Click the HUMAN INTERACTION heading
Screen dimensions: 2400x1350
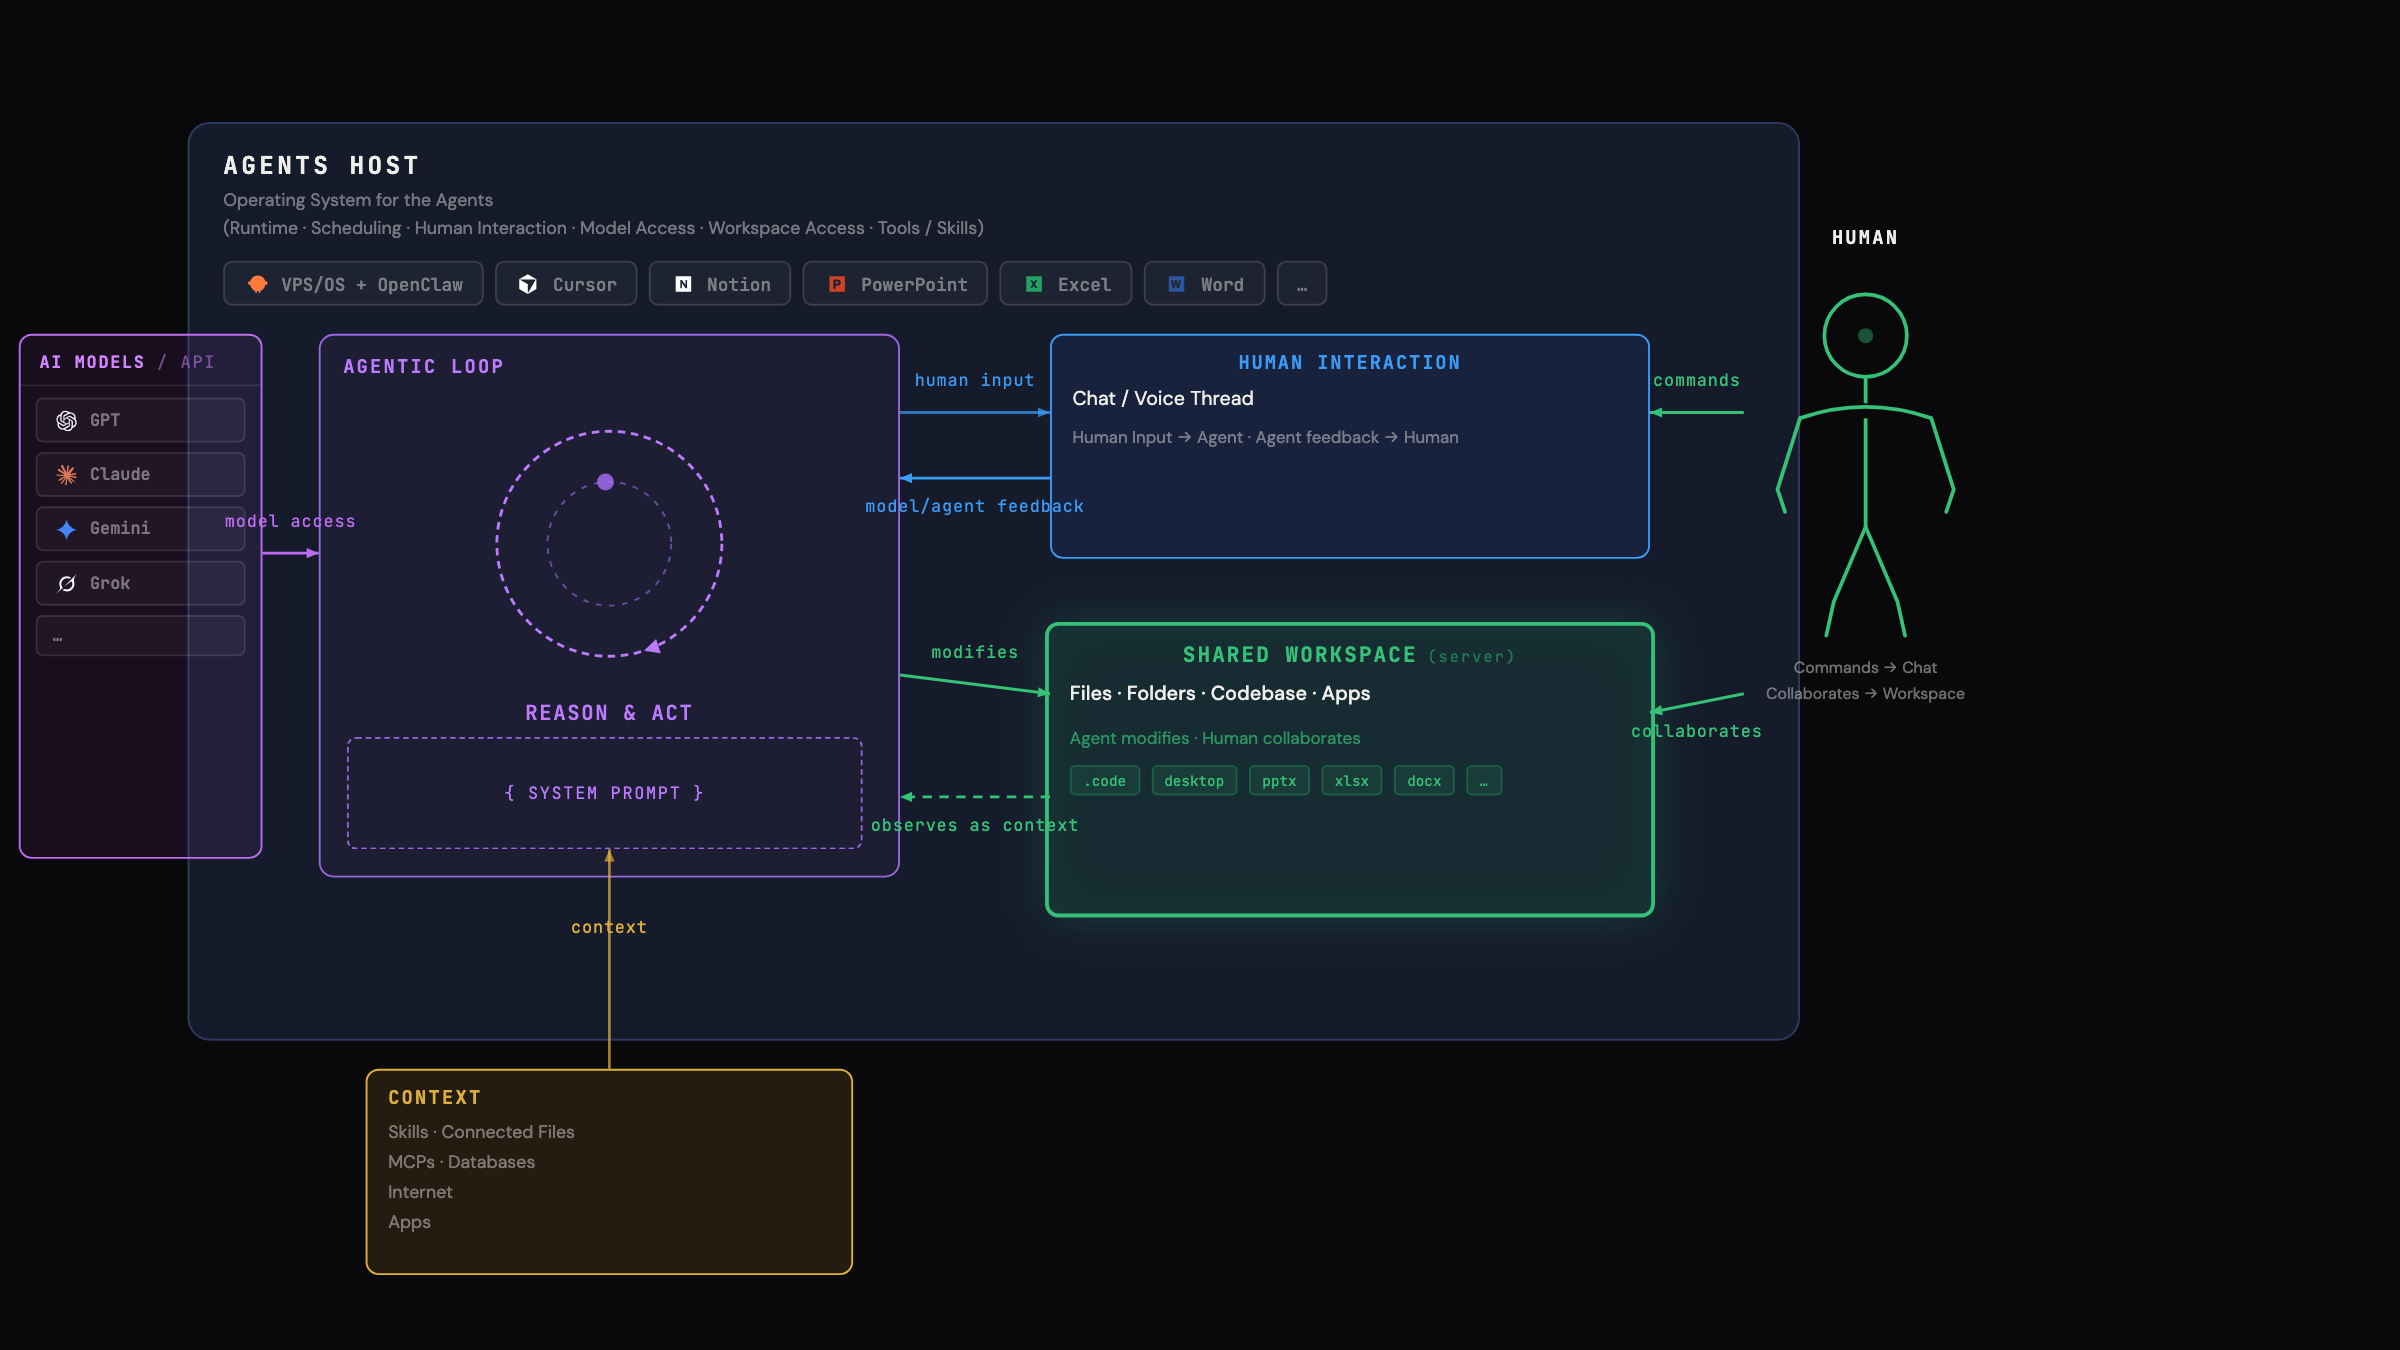[x=1349, y=363]
